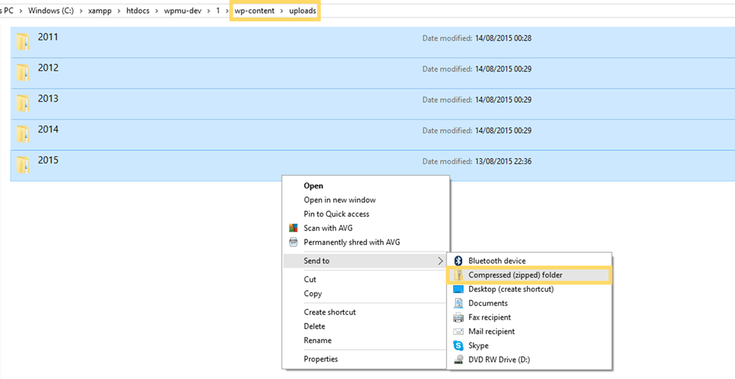Click the Bluetooth device icon
This screenshot has height=379, width=735.
click(x=458, y=261)
